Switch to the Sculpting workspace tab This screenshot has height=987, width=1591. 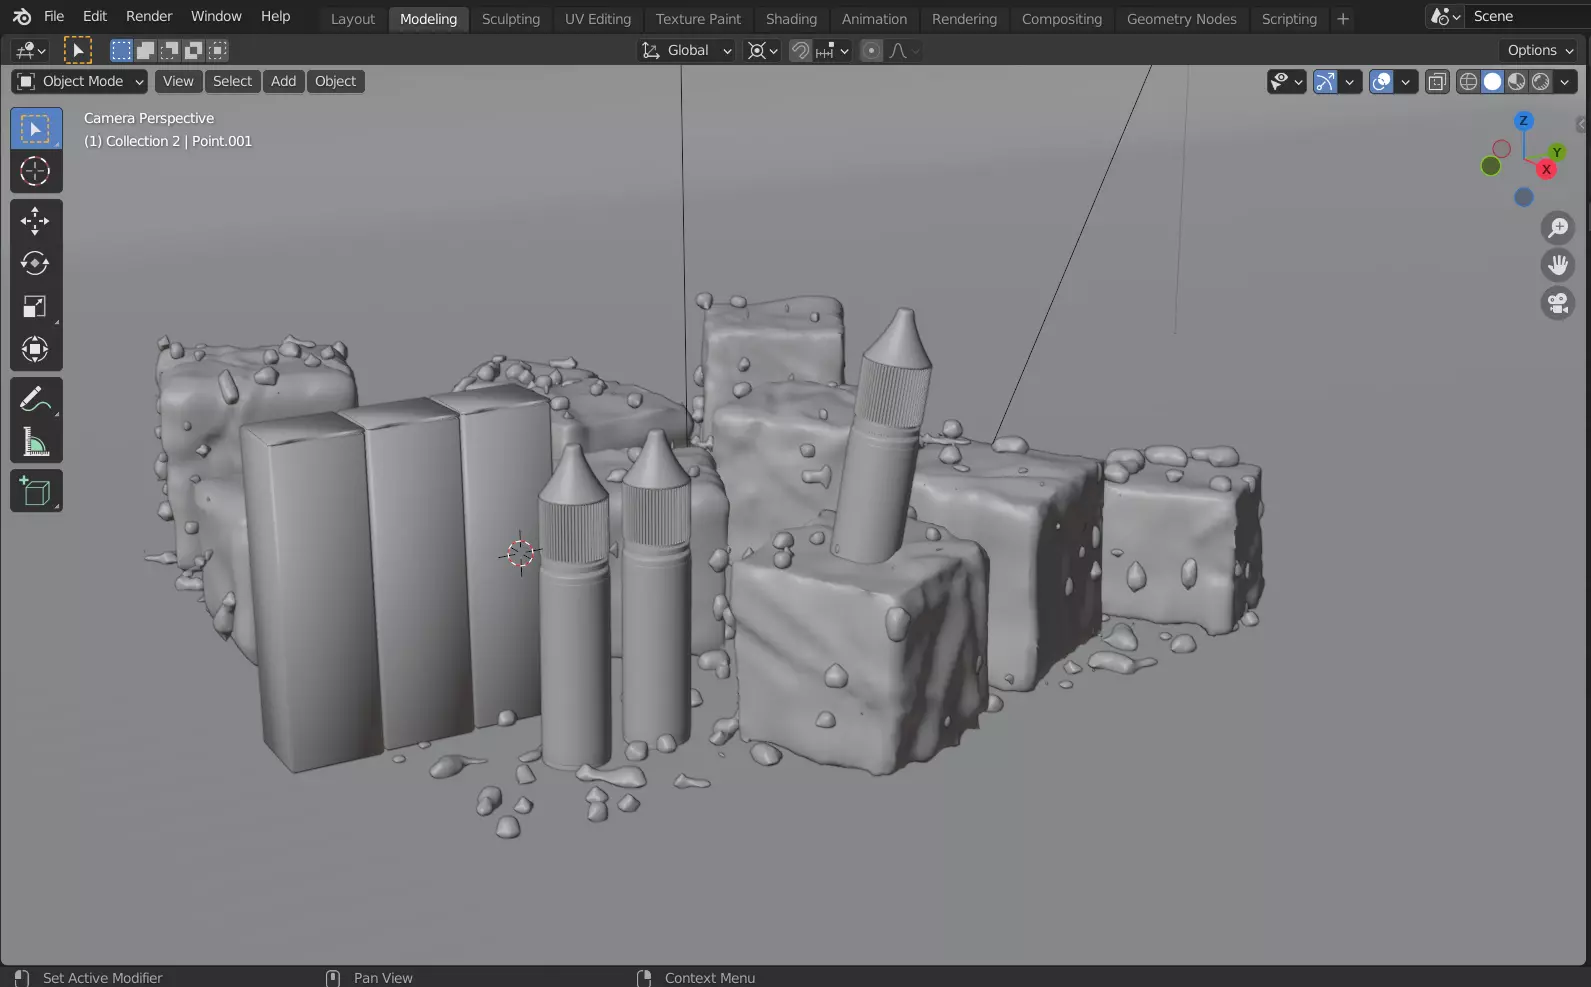pos(510,19)
